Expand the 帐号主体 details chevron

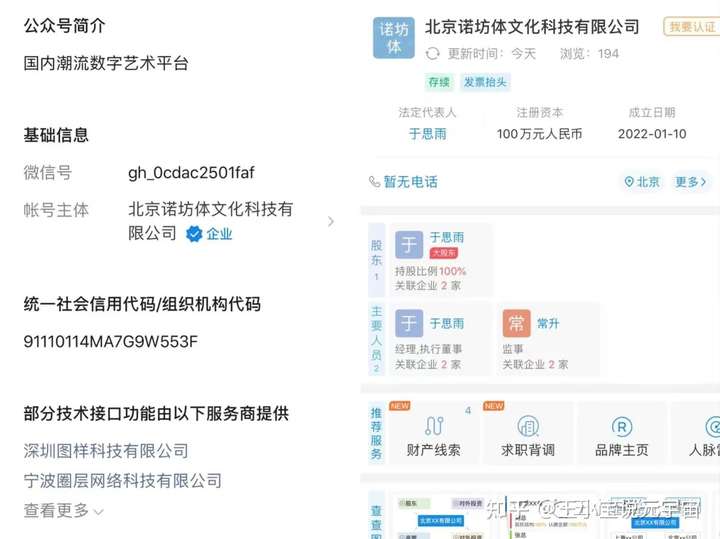click(x=331, y=221)
